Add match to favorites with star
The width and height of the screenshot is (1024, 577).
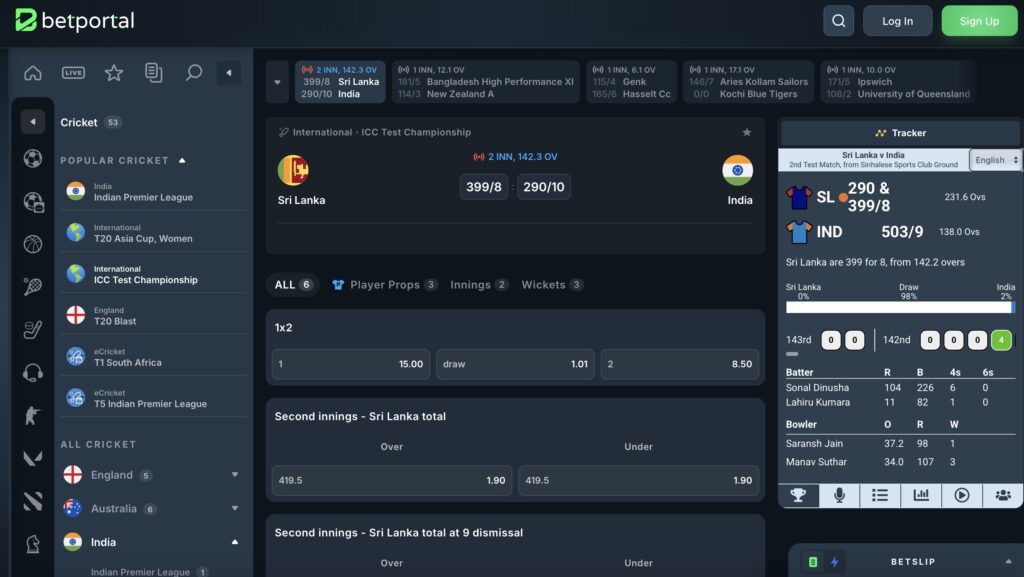pos(746,133)
